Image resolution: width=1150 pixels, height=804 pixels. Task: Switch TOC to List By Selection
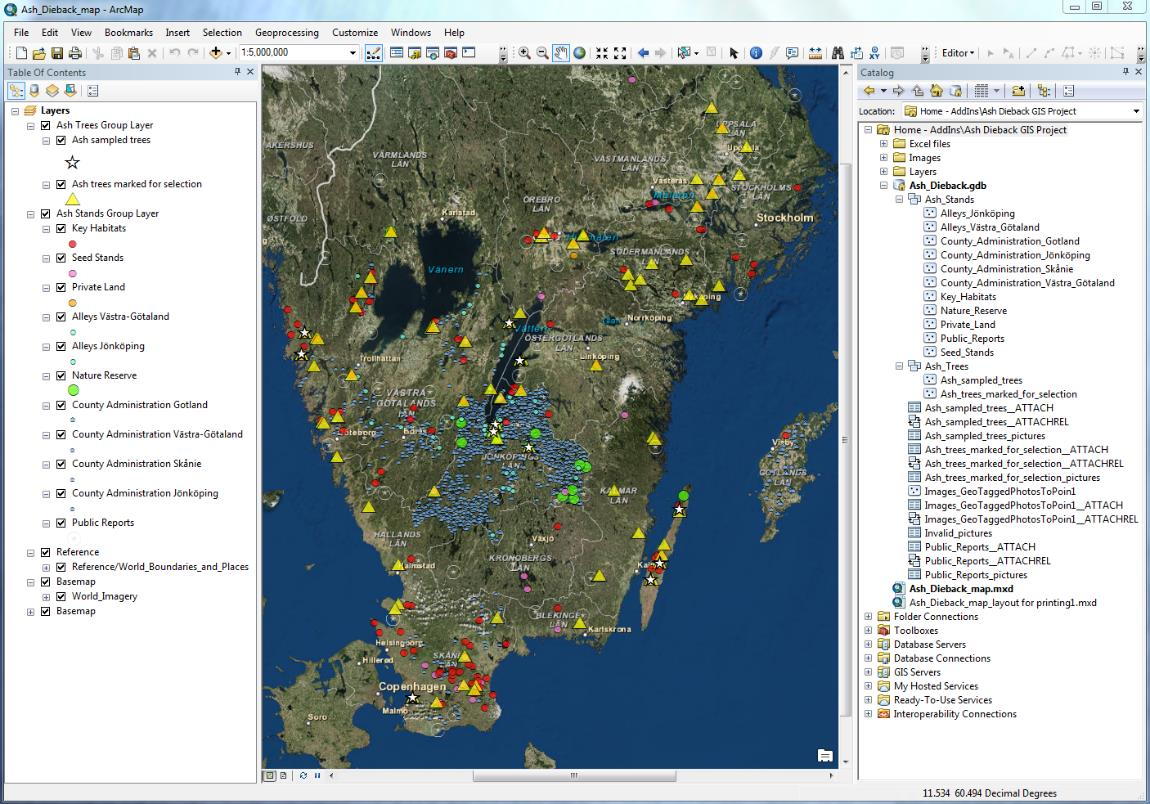click(x=70, y=91)
